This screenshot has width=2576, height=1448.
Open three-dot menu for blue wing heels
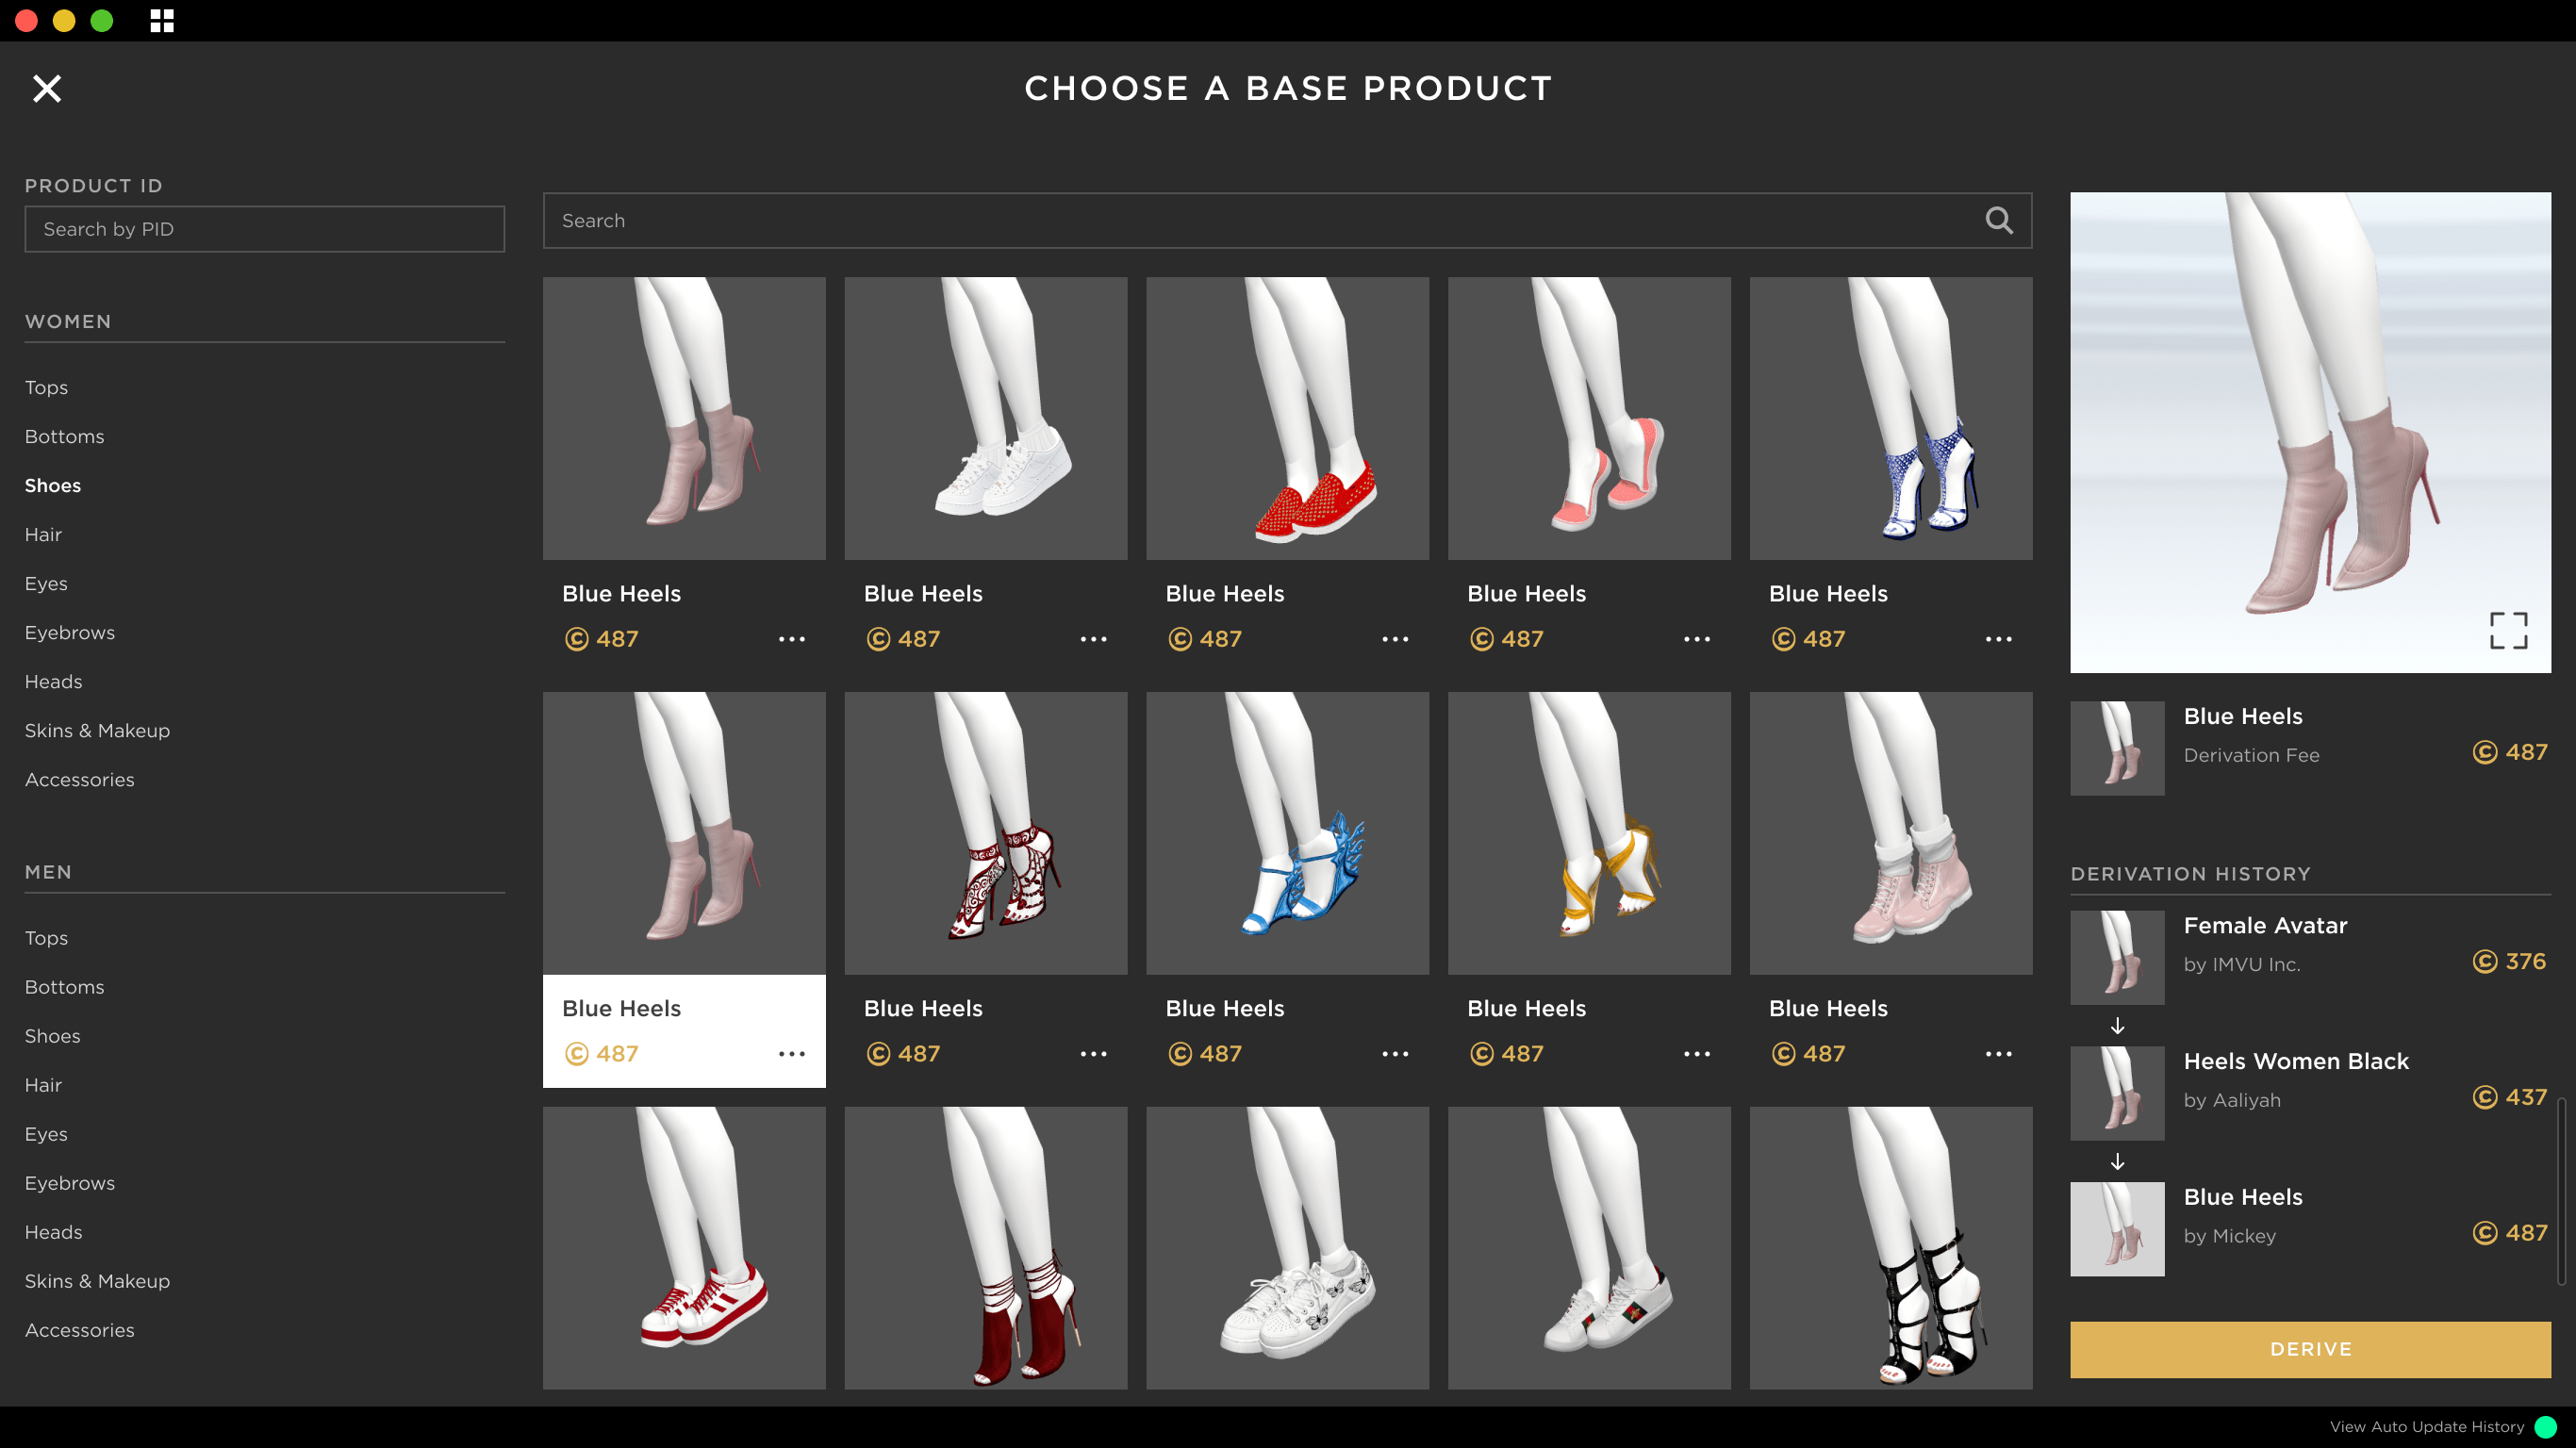pyautogui.click(x=1395, y=1054)
